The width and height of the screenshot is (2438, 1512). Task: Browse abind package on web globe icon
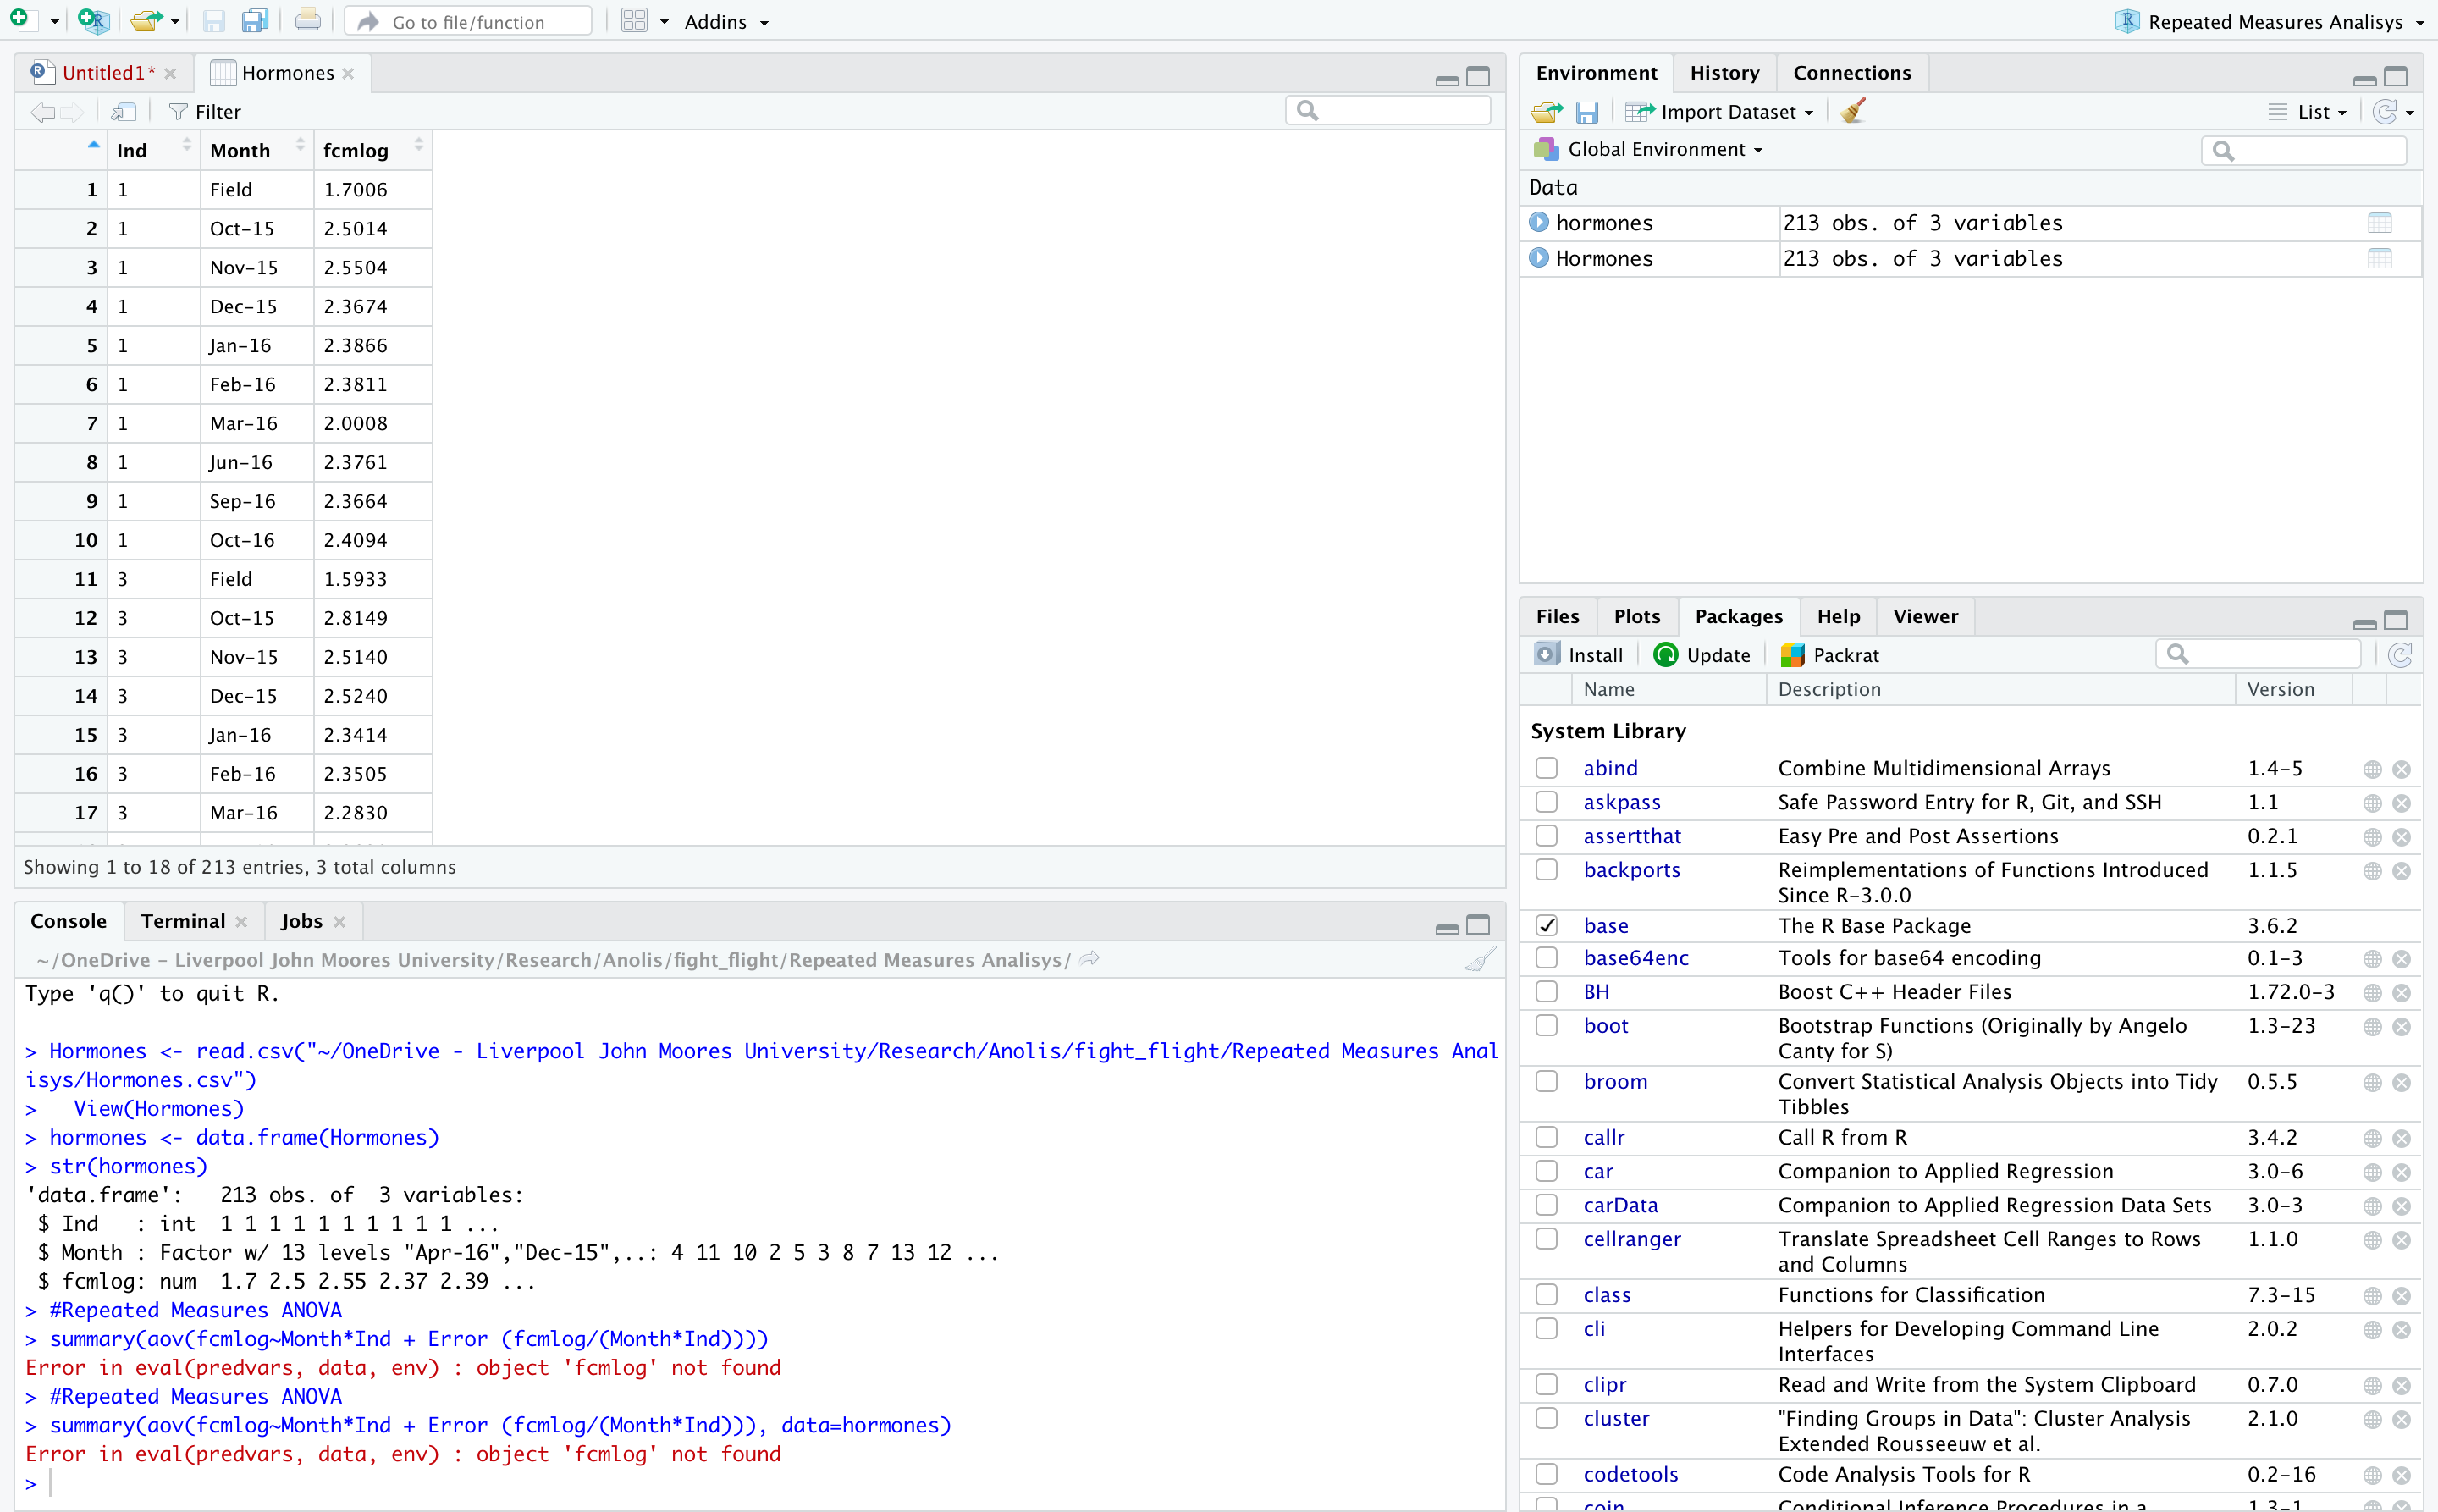pyautogui.click(x=2372, y=769)
